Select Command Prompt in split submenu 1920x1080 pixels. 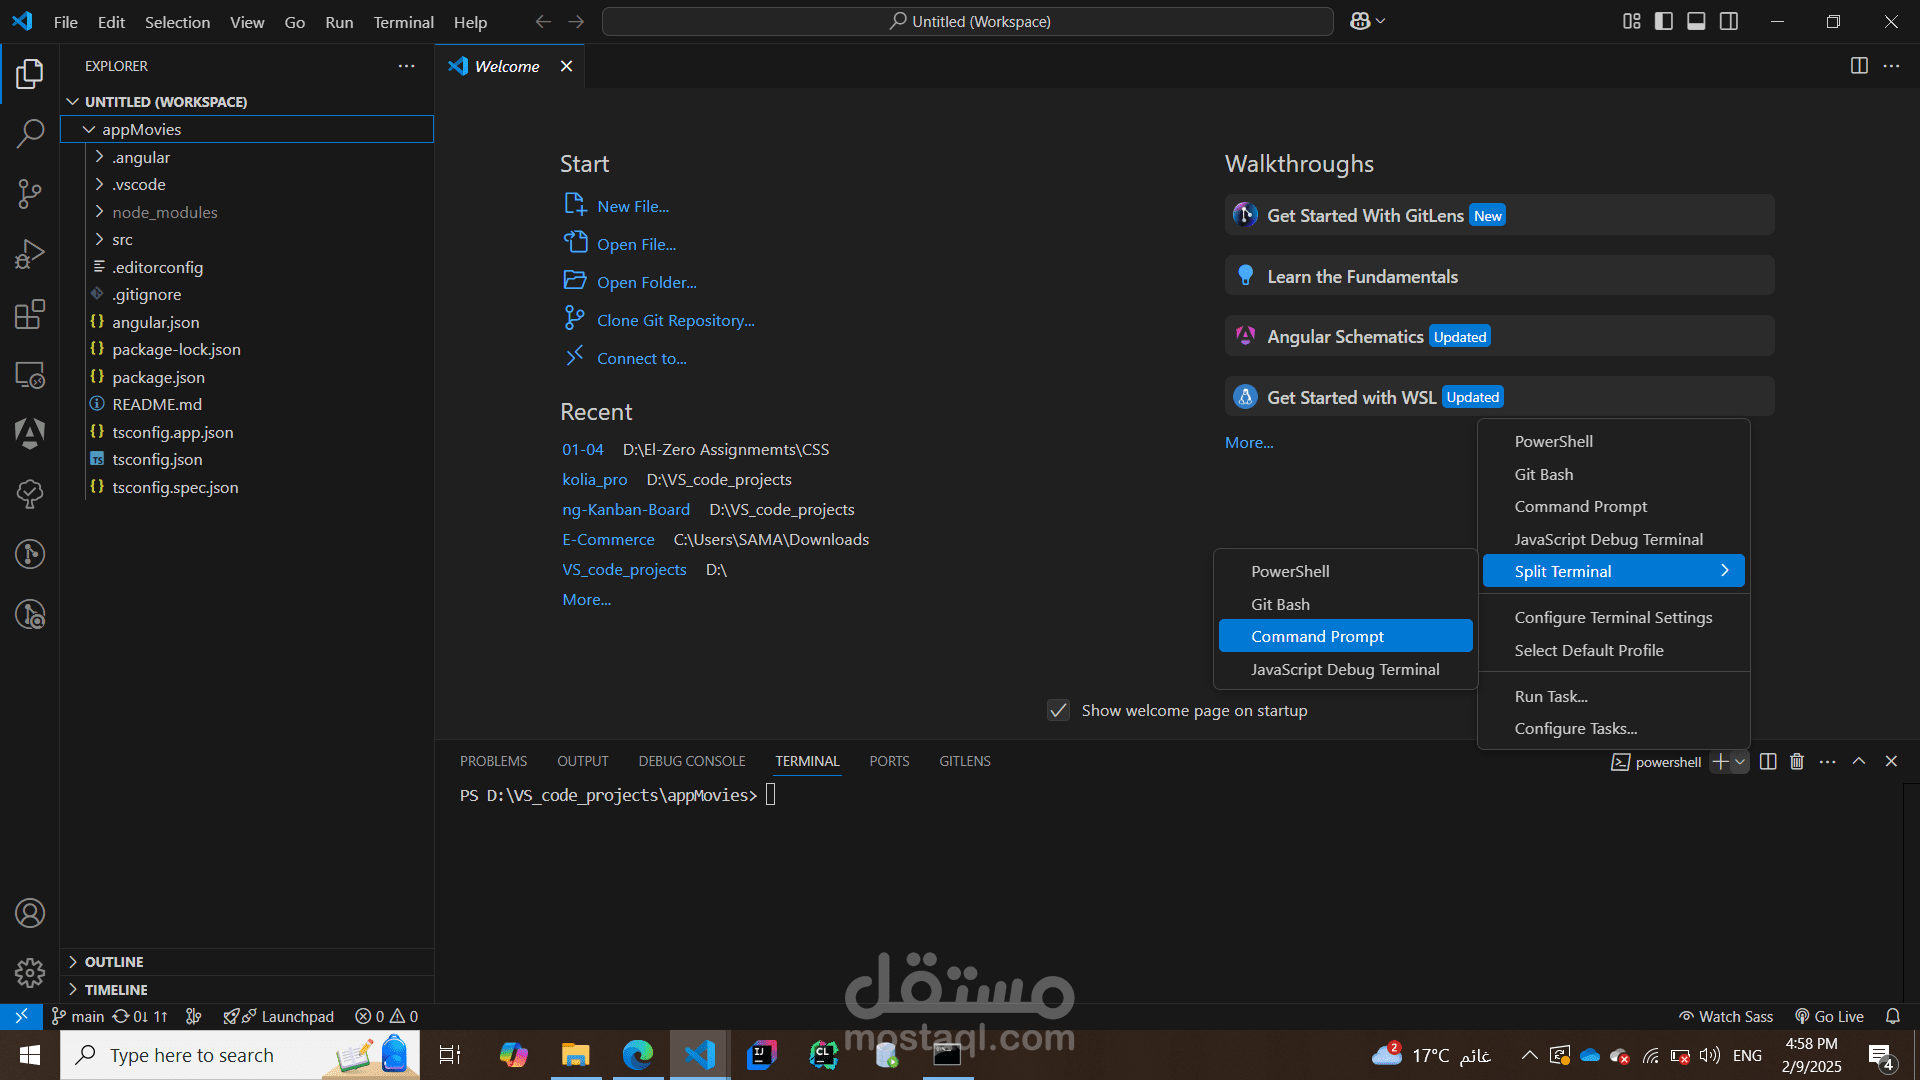point(1317,637)
